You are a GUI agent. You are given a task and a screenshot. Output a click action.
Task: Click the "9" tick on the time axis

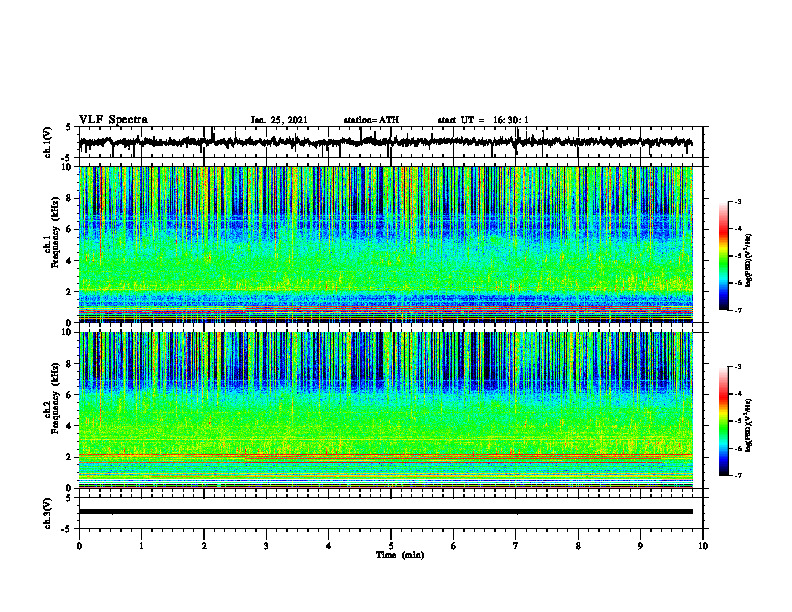(640, 546)
